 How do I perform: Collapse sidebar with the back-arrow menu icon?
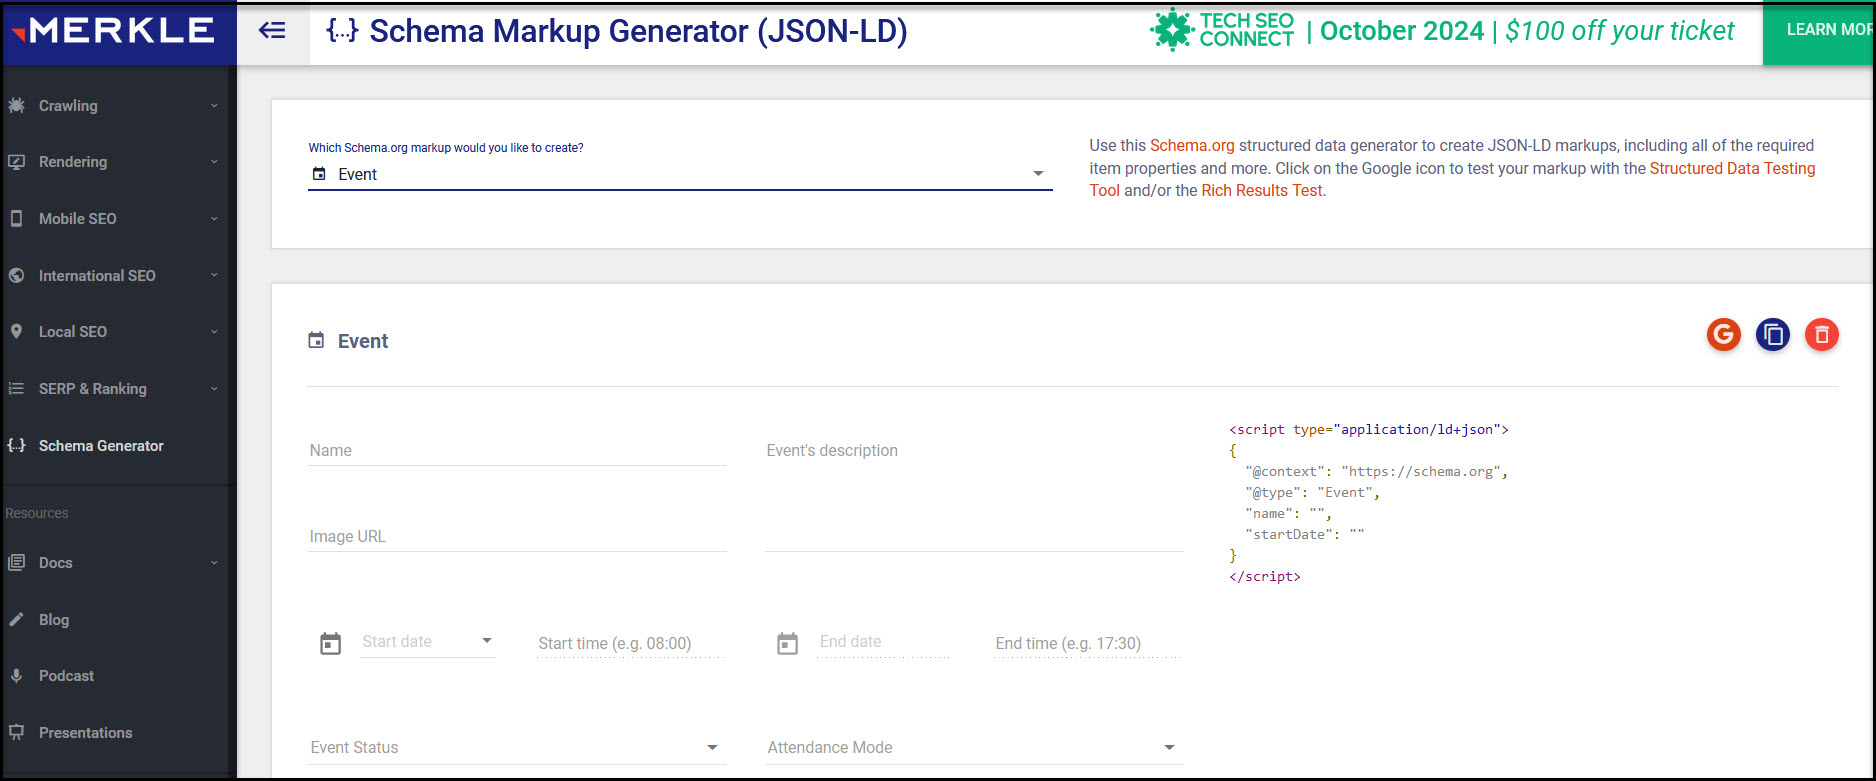272,31
